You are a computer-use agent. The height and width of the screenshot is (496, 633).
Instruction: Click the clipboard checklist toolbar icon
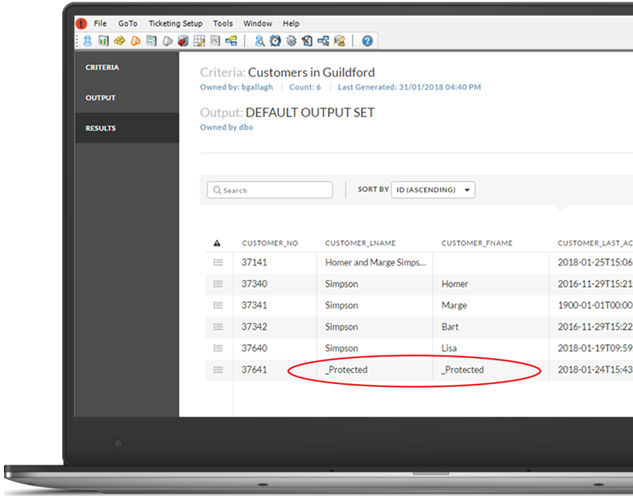[x=307, y=41]
